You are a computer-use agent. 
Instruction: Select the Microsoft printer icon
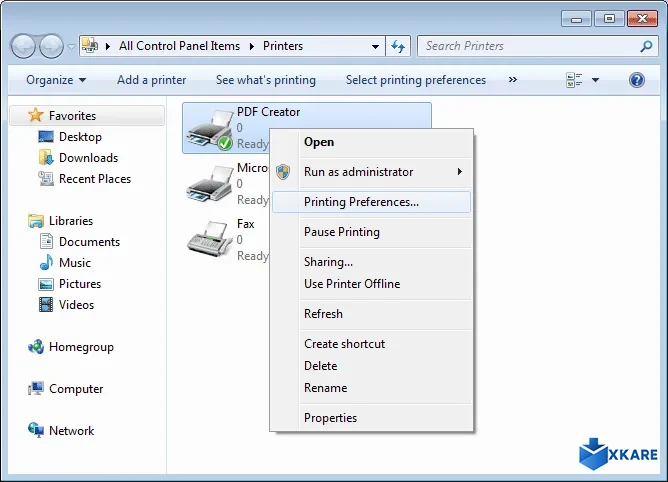(210, 184)
